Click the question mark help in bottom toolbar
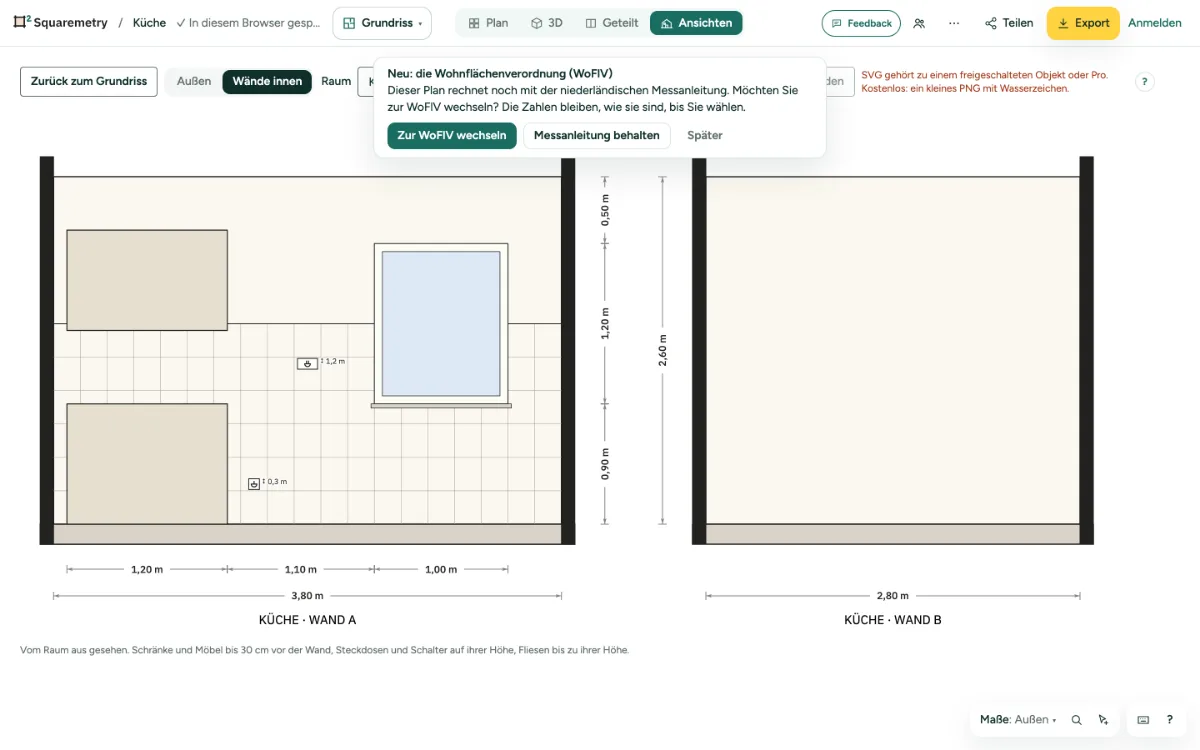This screenshot has width=1200, height=750. pyautogui.click(x=1170, y=719)
